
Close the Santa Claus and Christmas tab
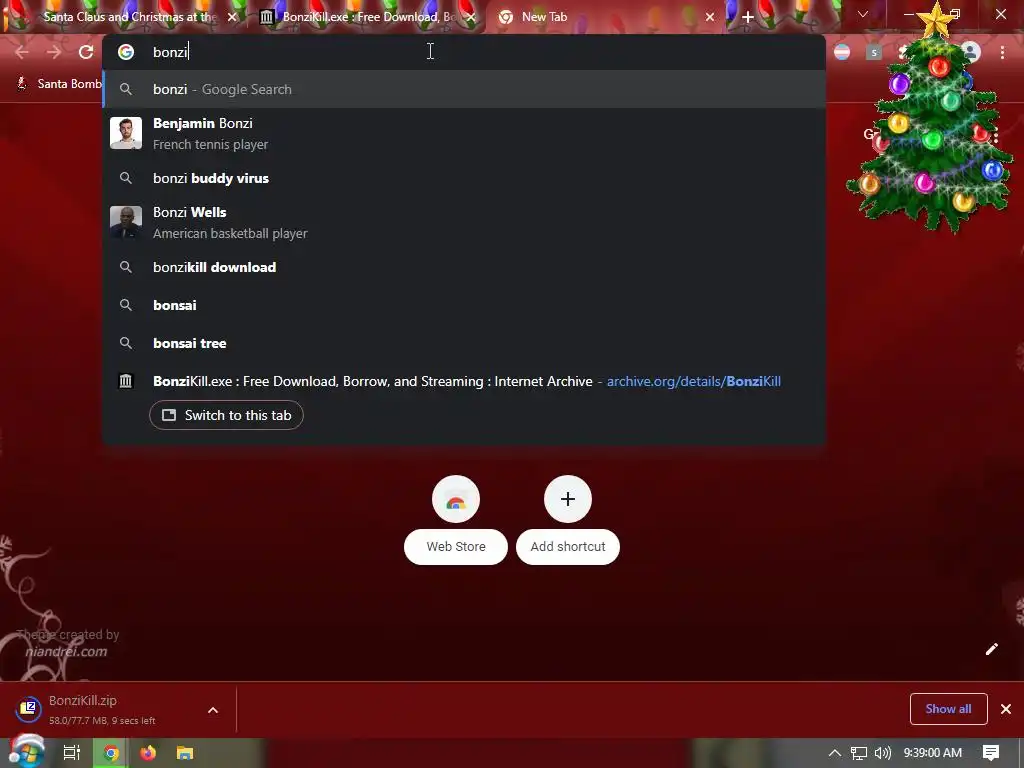[232, 17]
